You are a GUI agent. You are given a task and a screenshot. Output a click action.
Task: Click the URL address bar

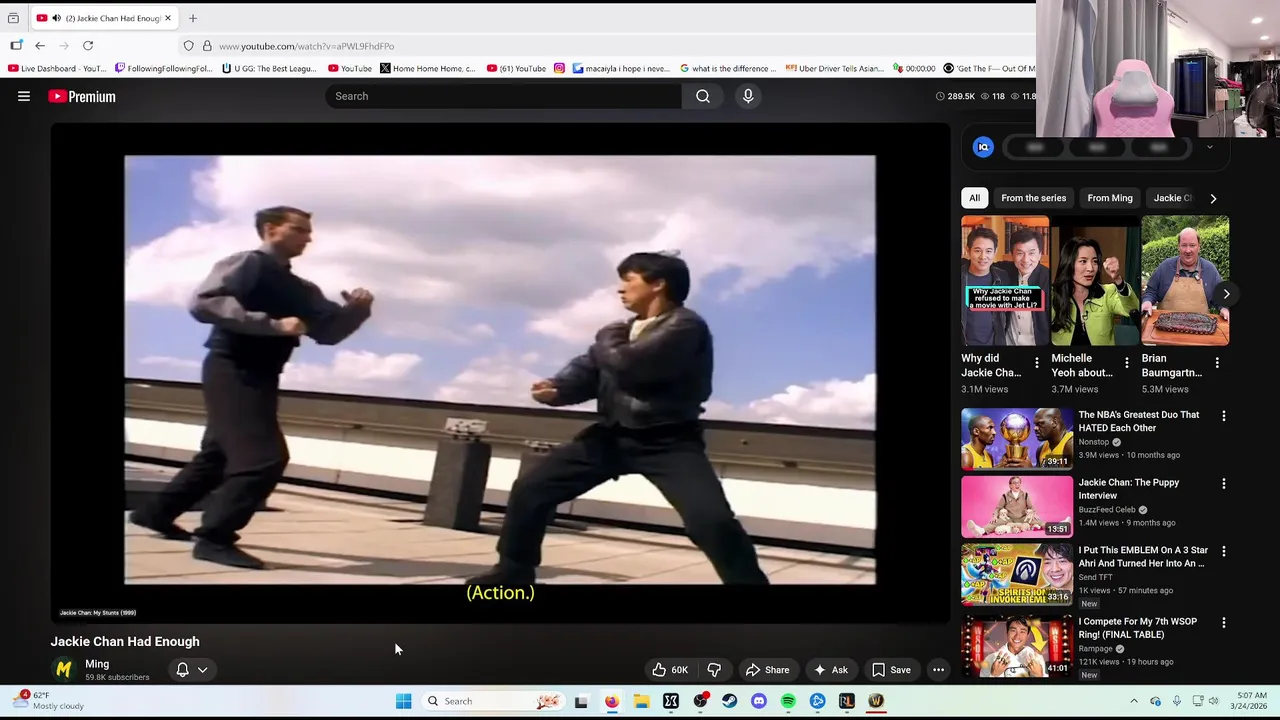click(x=600, y=46)
